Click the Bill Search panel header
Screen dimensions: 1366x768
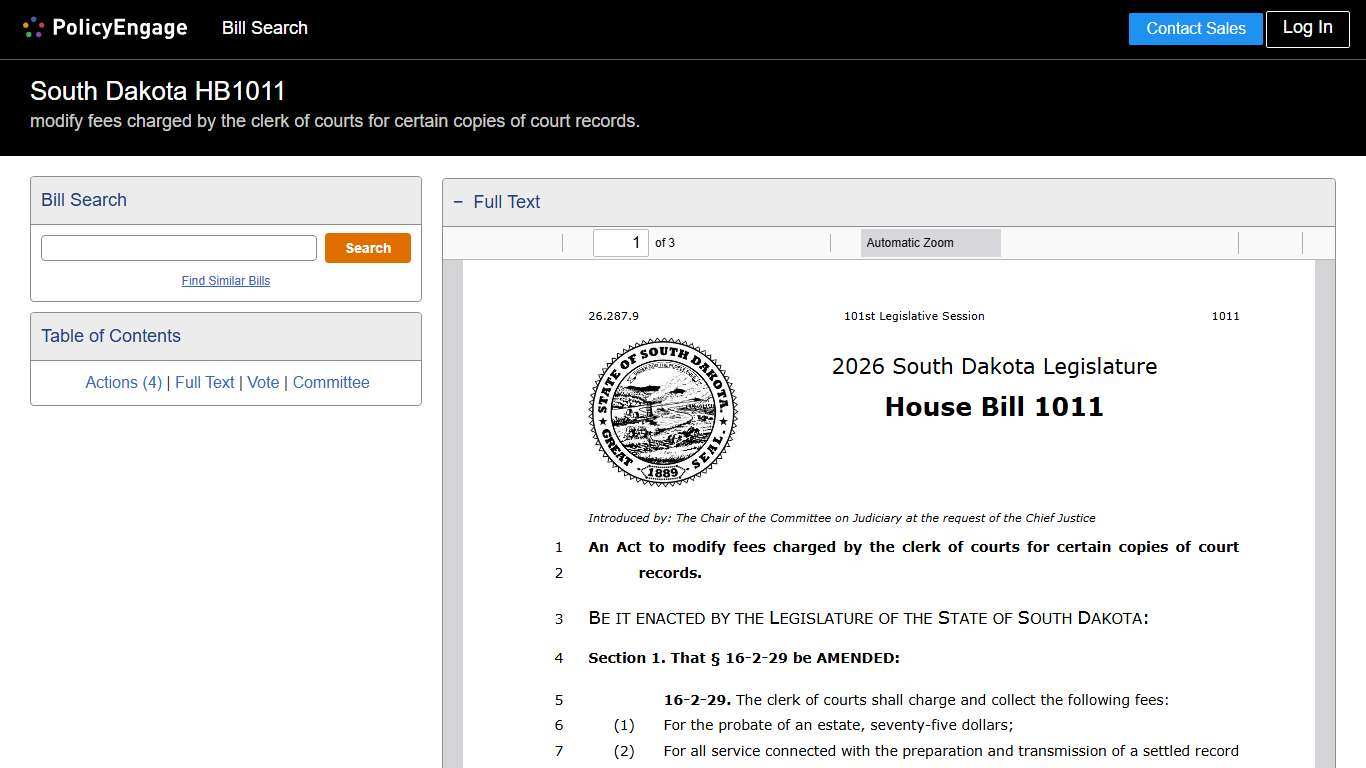pyautogui.click(x=83, y=200)
